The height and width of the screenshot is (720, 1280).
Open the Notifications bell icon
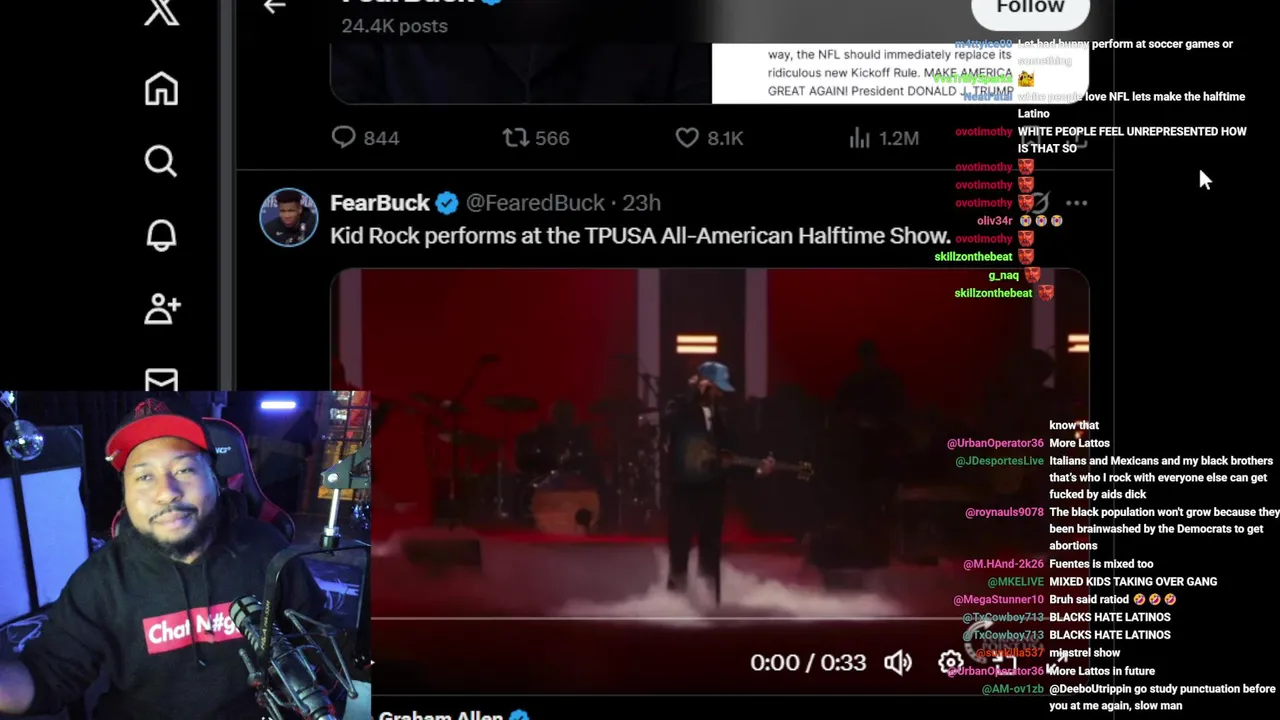[x=161, y=234]
